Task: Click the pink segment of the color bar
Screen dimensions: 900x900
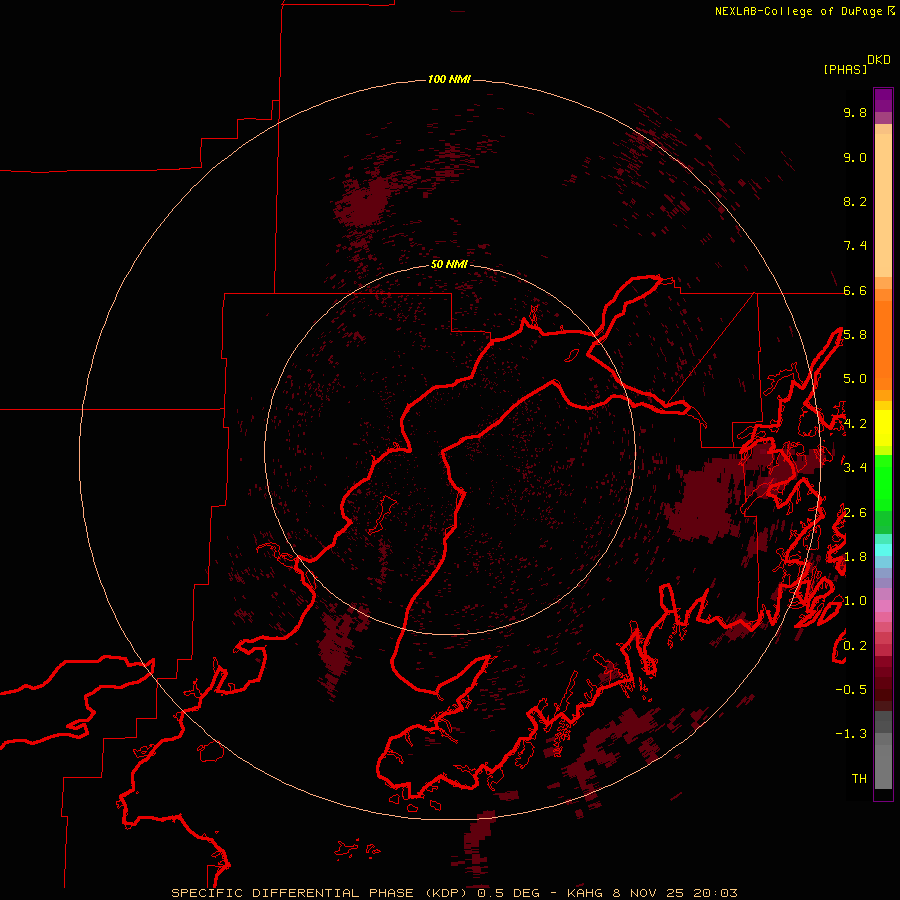Action: [883, 606]
